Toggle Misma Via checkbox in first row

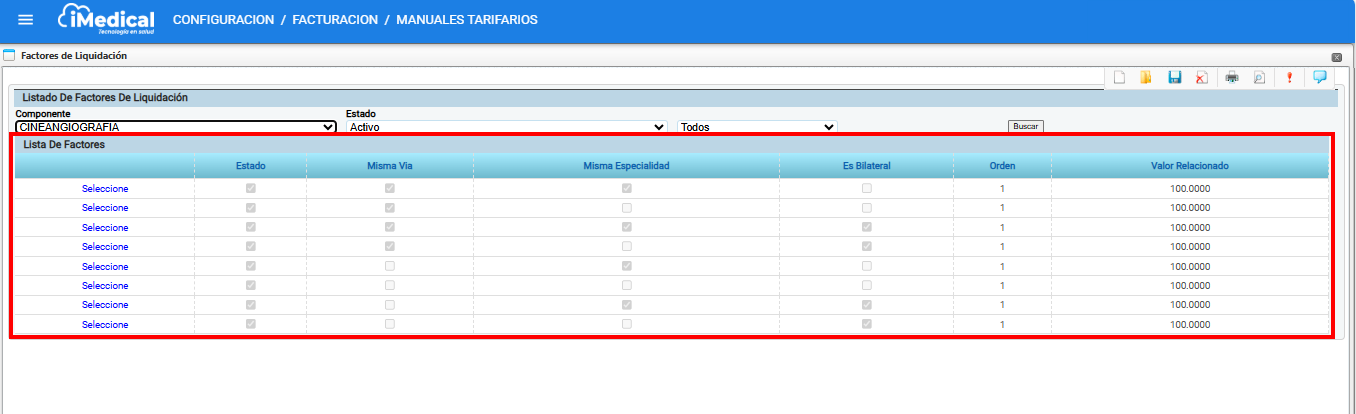tap(390, 188)
